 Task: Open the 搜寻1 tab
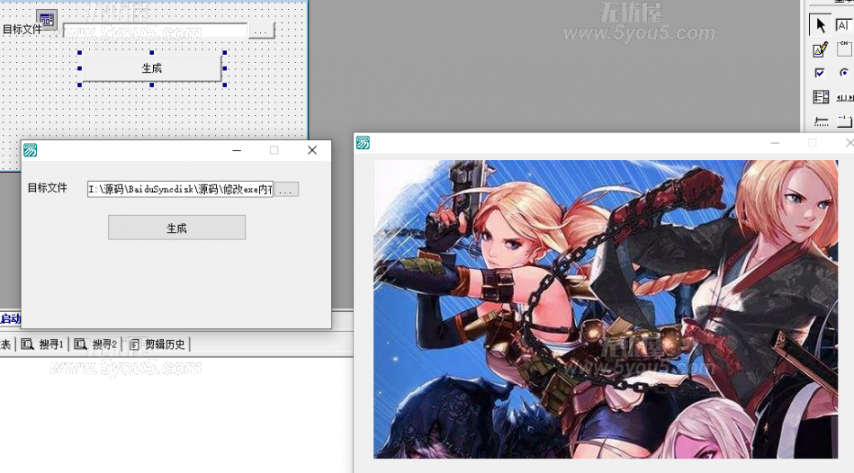click(x=43, y=344)
